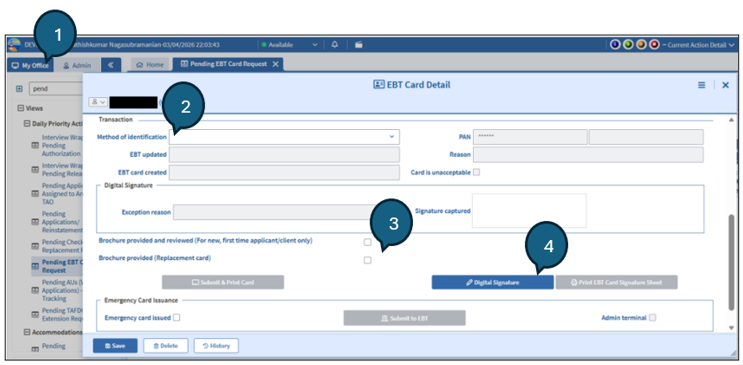Switch to Admin tab
This screenshot has height=365, width=743.
tap(77, 65)
